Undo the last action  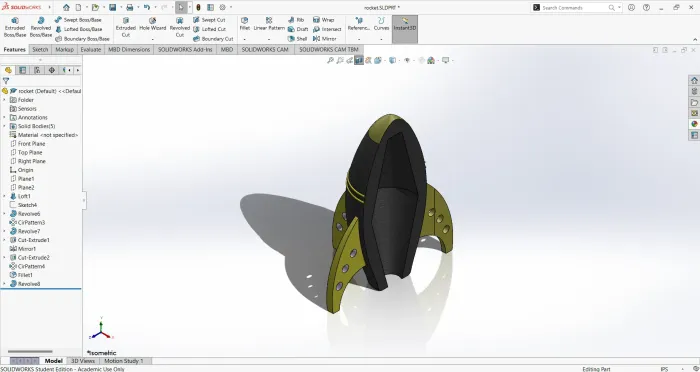(146, 7)
